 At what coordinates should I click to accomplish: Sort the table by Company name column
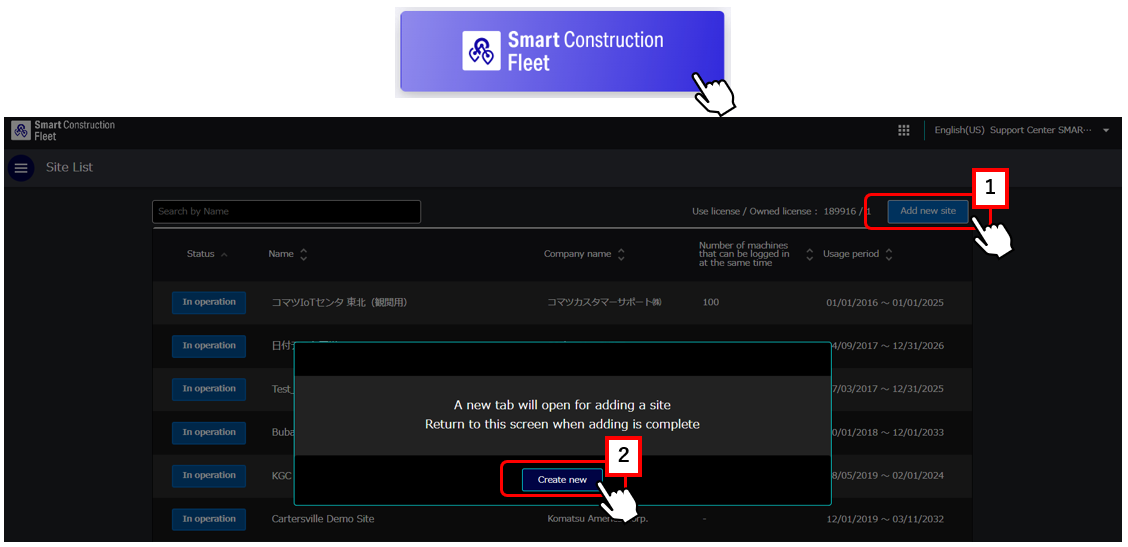(584, 254)
